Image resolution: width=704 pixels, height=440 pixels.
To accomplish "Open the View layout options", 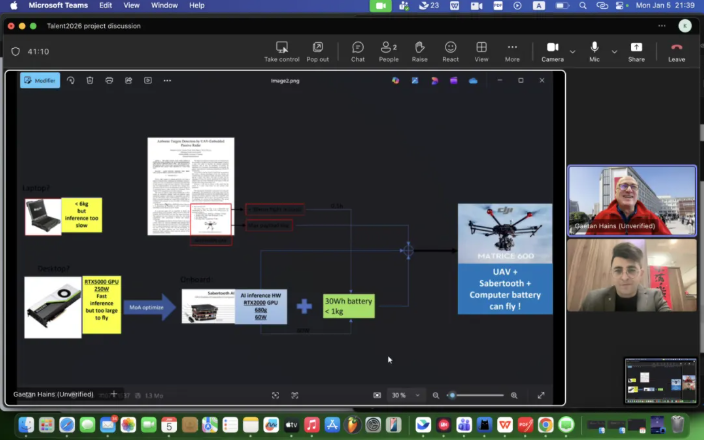I will point(481,51).
